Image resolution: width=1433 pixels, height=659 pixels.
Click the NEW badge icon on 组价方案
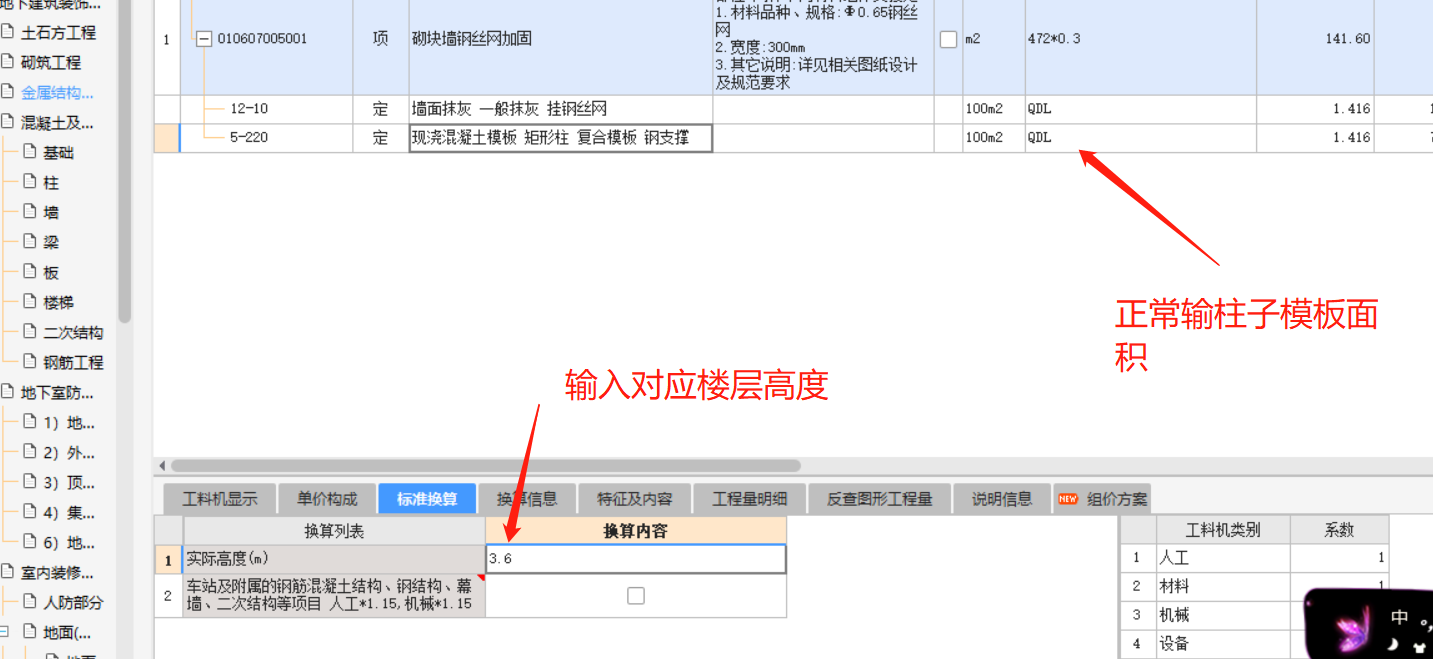[x=1068, y=499]
